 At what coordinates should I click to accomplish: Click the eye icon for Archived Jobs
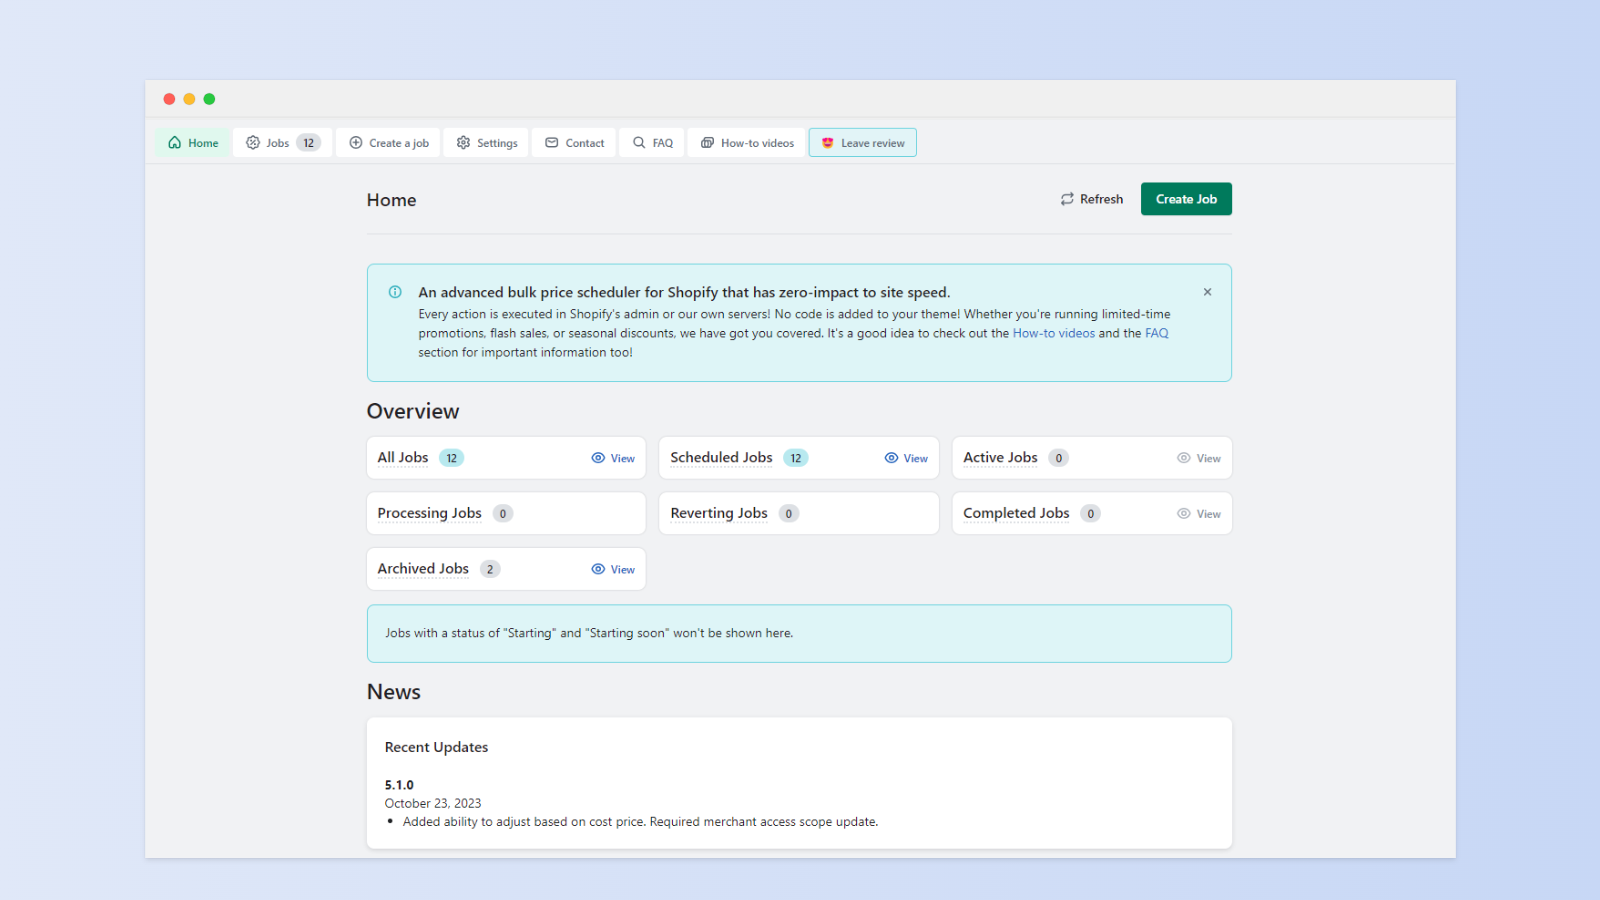[598, 568]
